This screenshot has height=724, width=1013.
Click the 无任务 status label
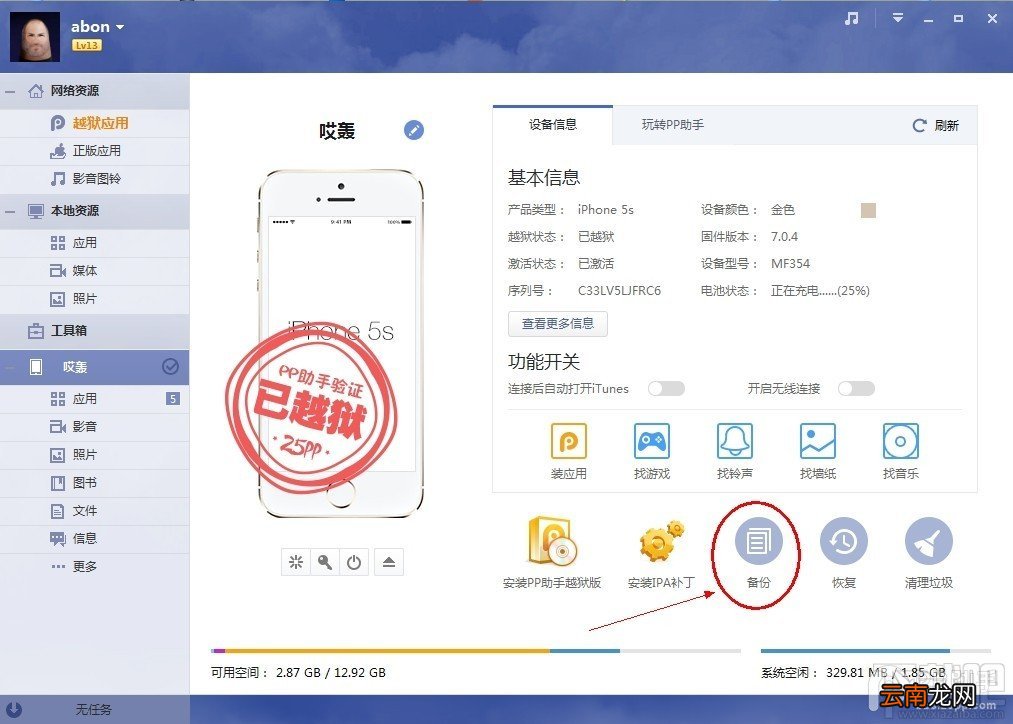94,709
